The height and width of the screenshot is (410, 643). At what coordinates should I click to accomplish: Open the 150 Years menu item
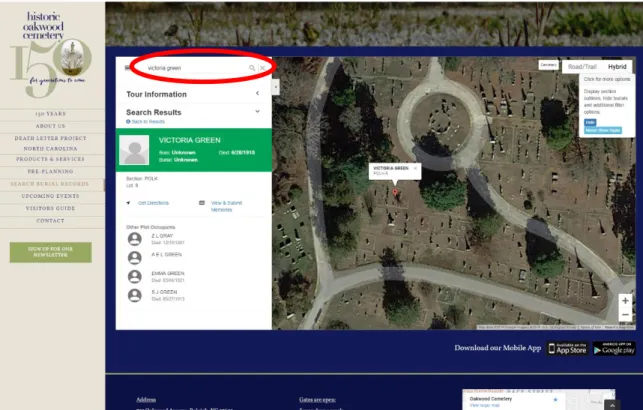[x=50, y=114]
